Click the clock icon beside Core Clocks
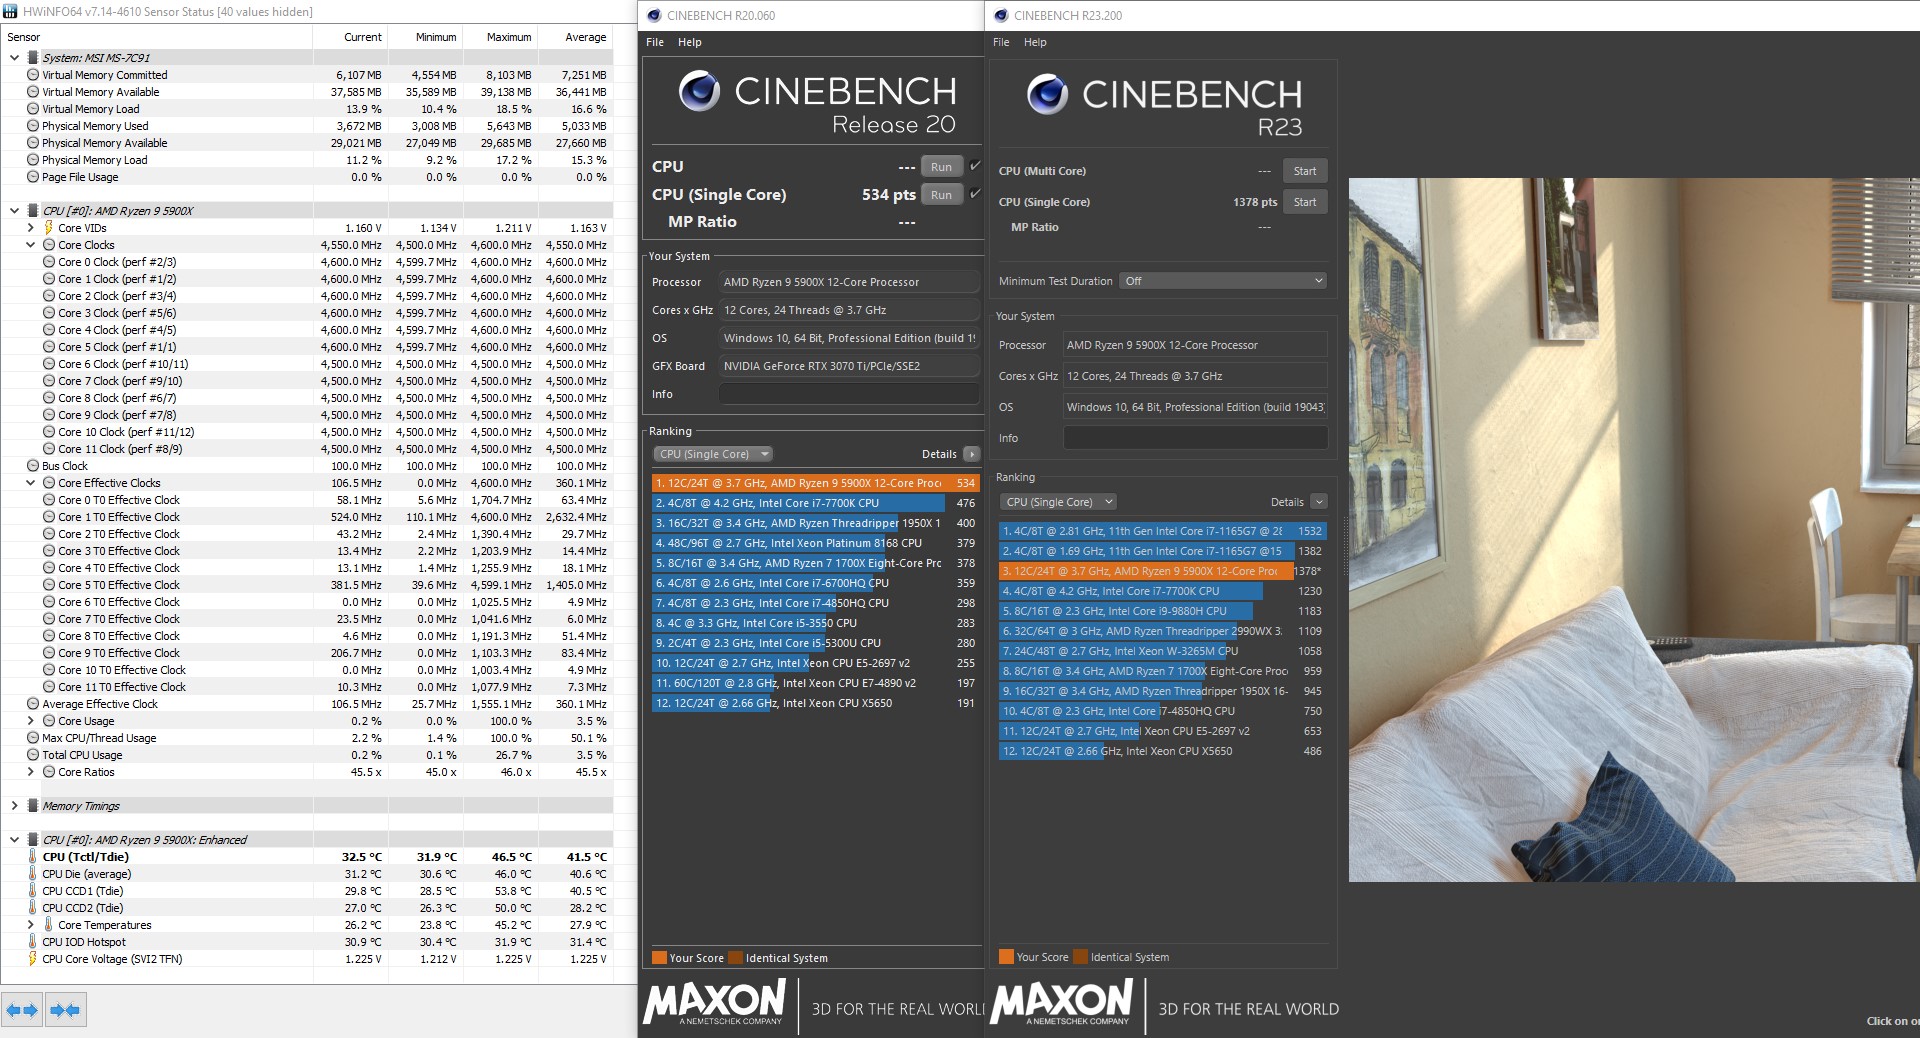1920x1038 pixels. (x=49, y=245)
